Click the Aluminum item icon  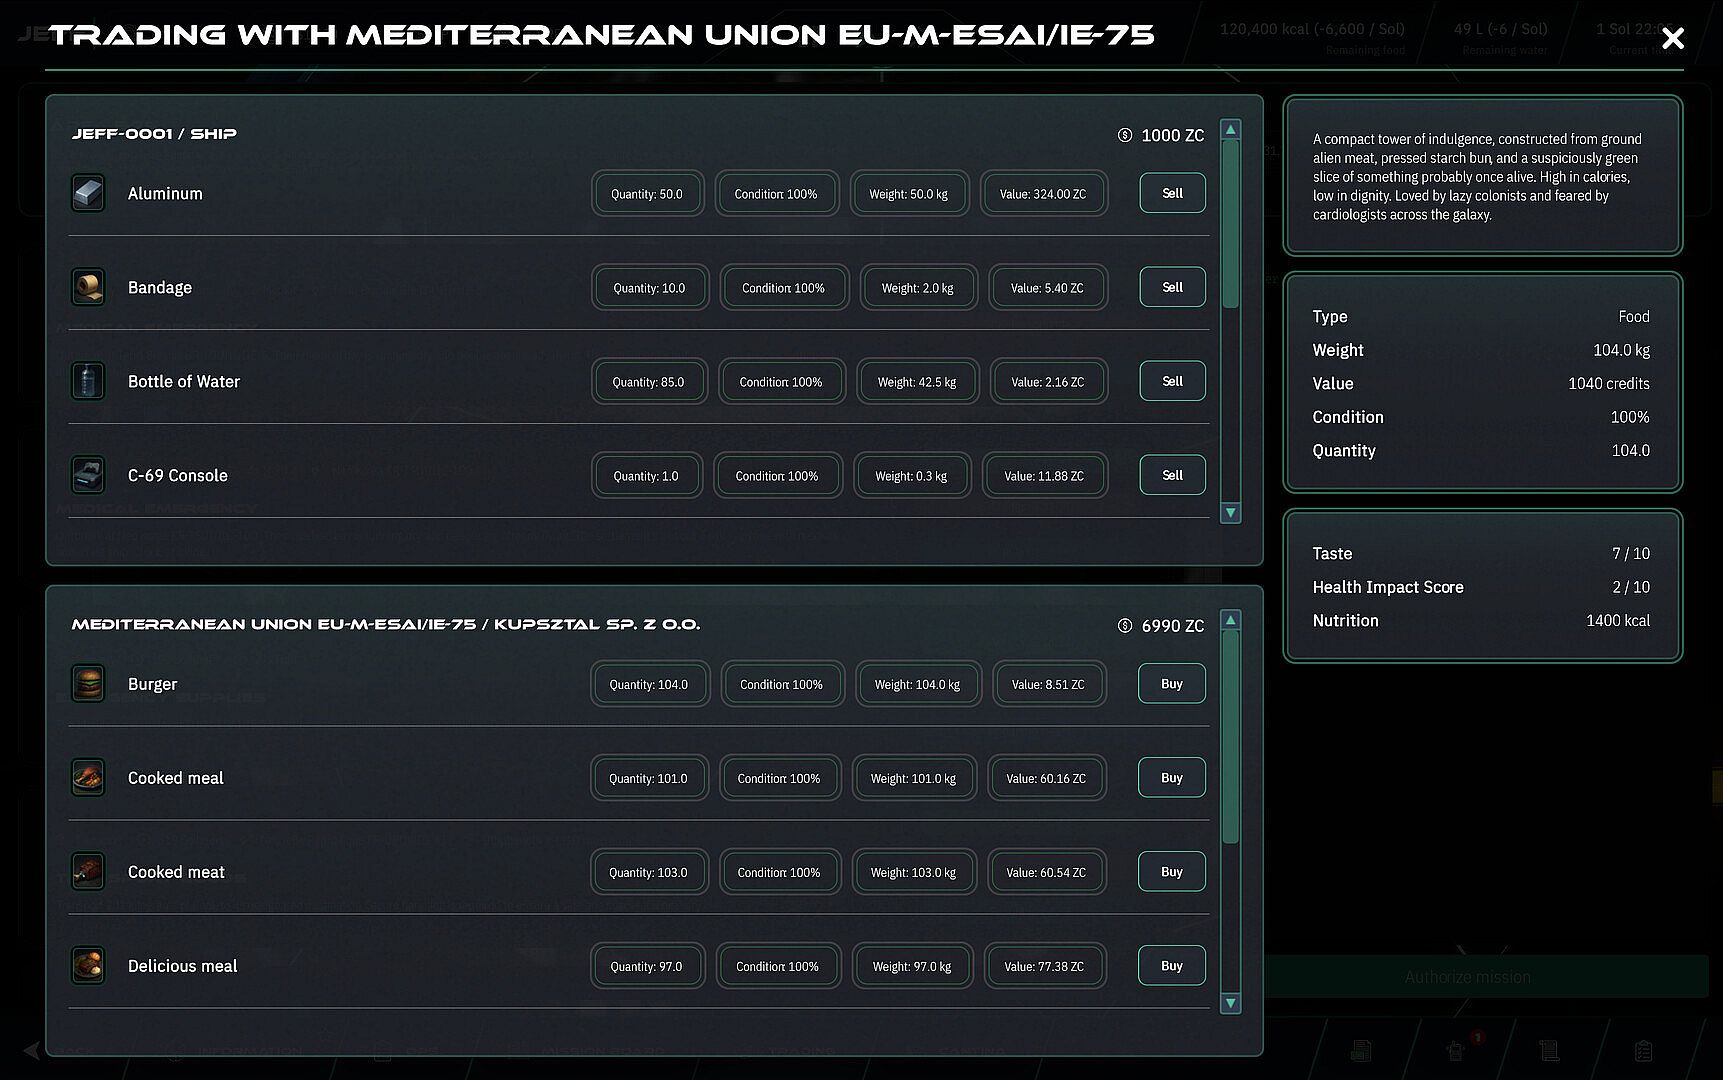(88, 193)
